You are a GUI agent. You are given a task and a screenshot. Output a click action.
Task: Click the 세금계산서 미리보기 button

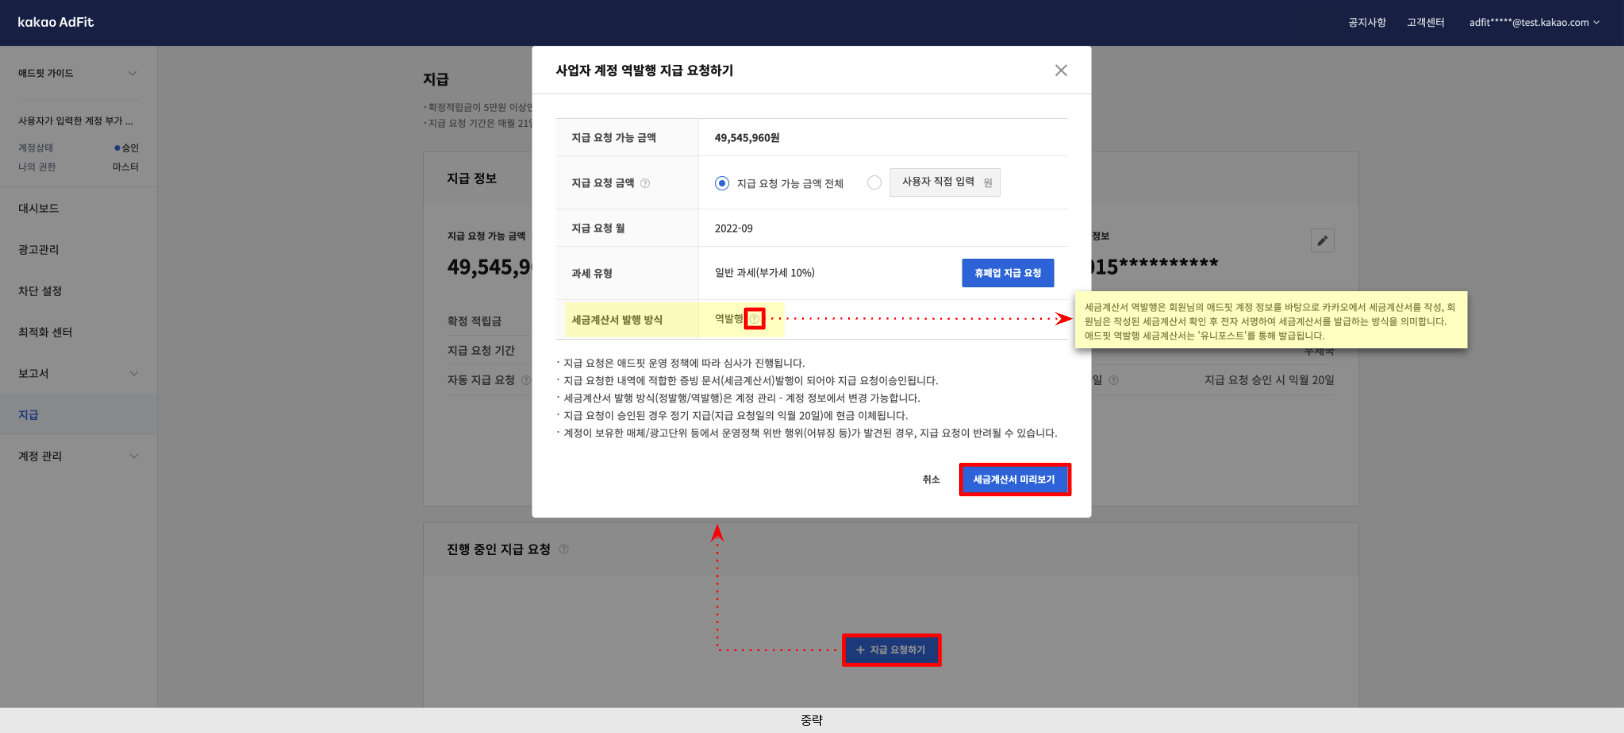[x=1014, y=480]
